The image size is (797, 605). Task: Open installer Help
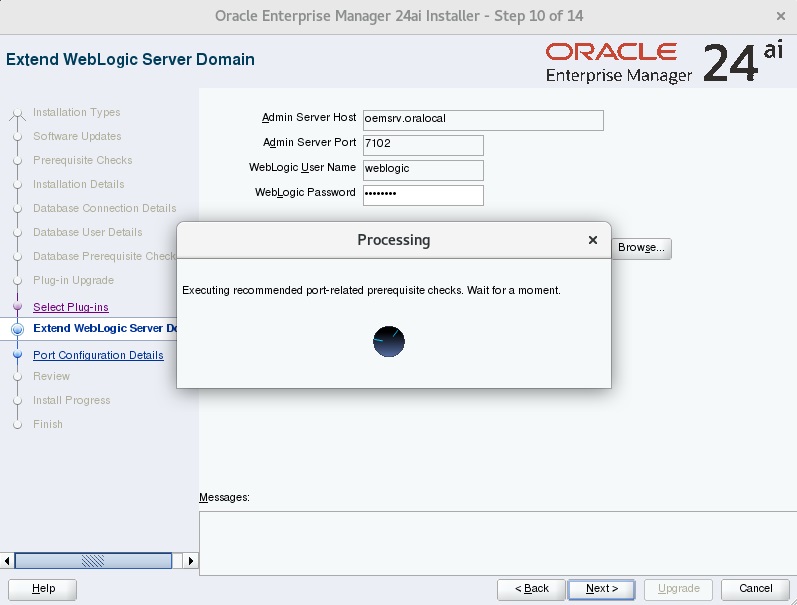point(43,589)
